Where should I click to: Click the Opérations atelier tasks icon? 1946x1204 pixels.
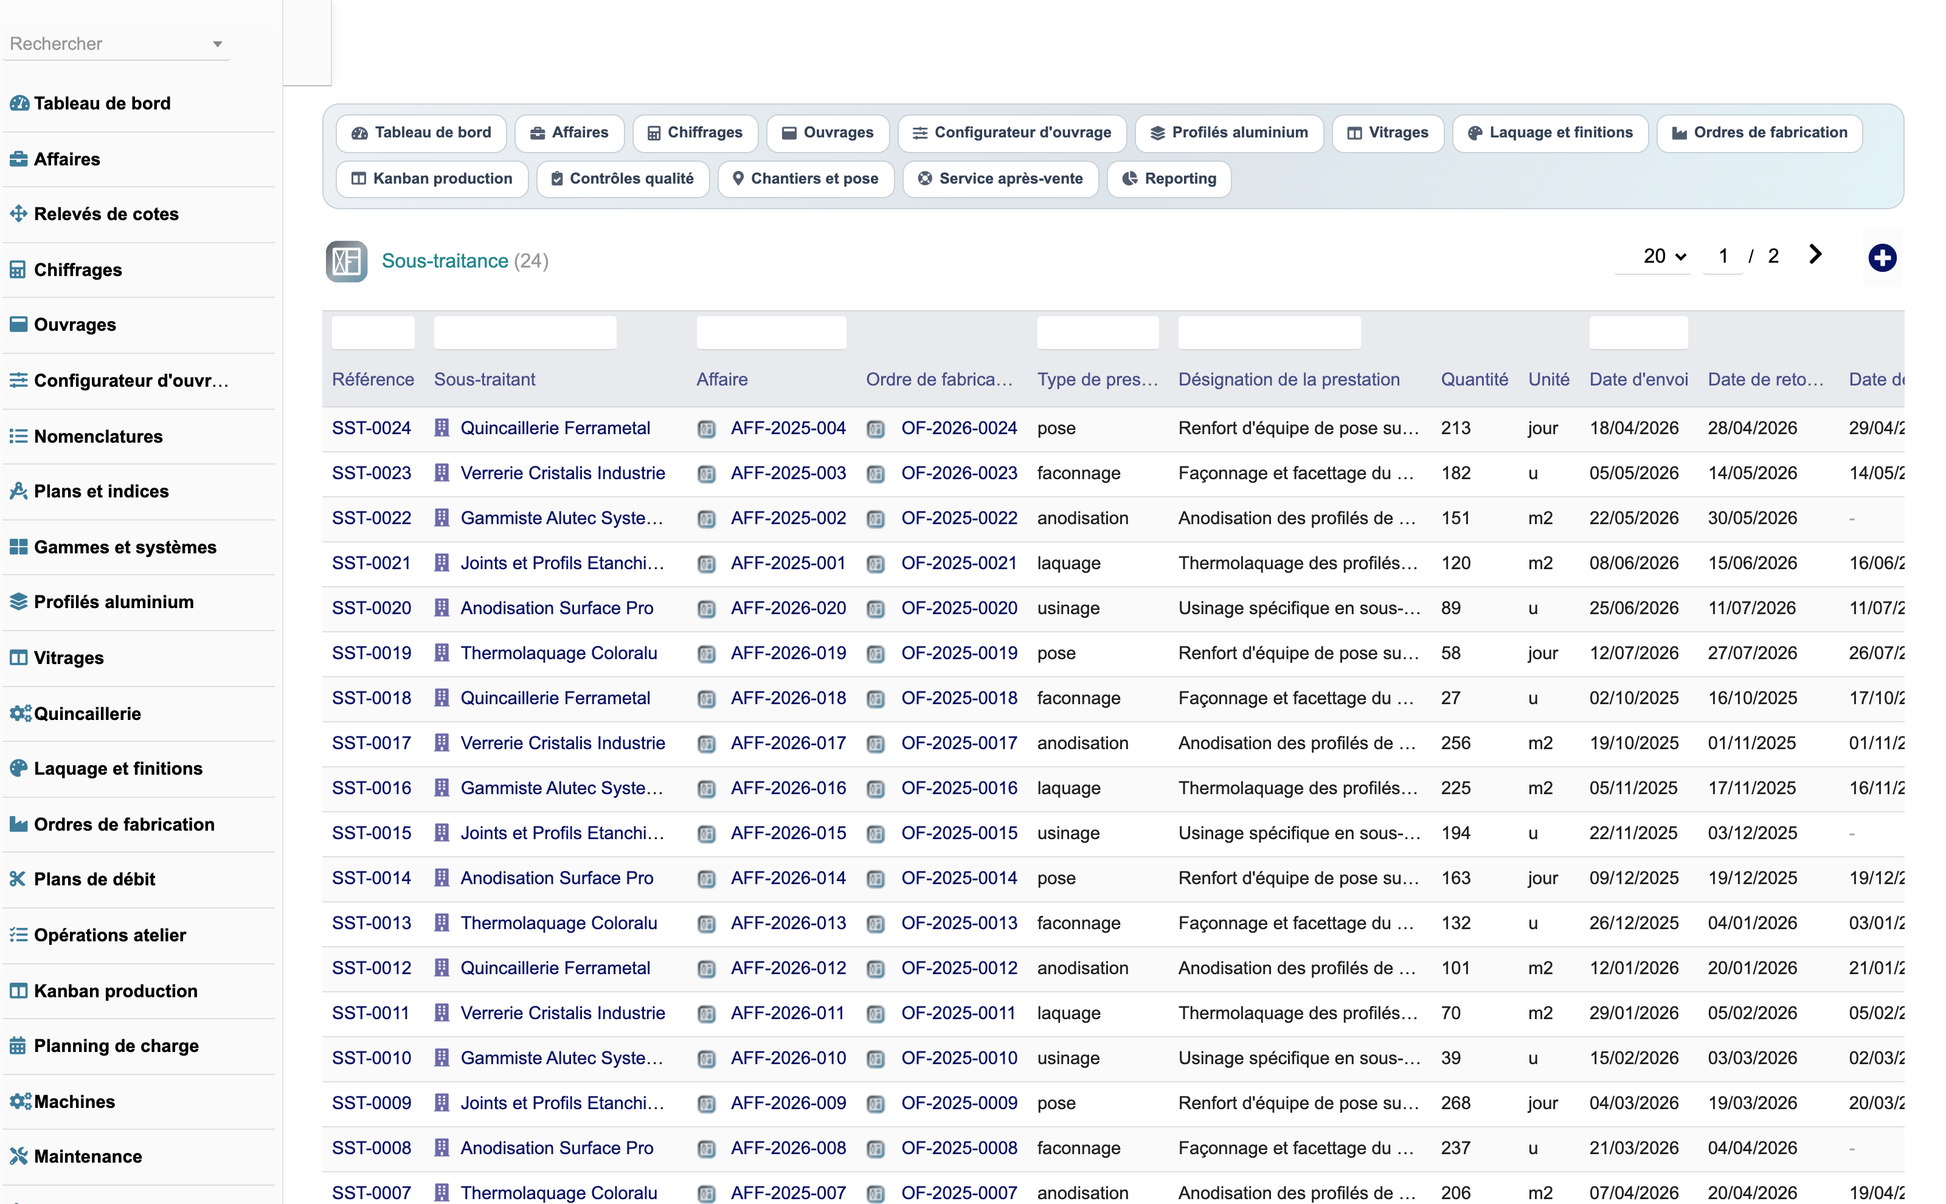(19, 935)
